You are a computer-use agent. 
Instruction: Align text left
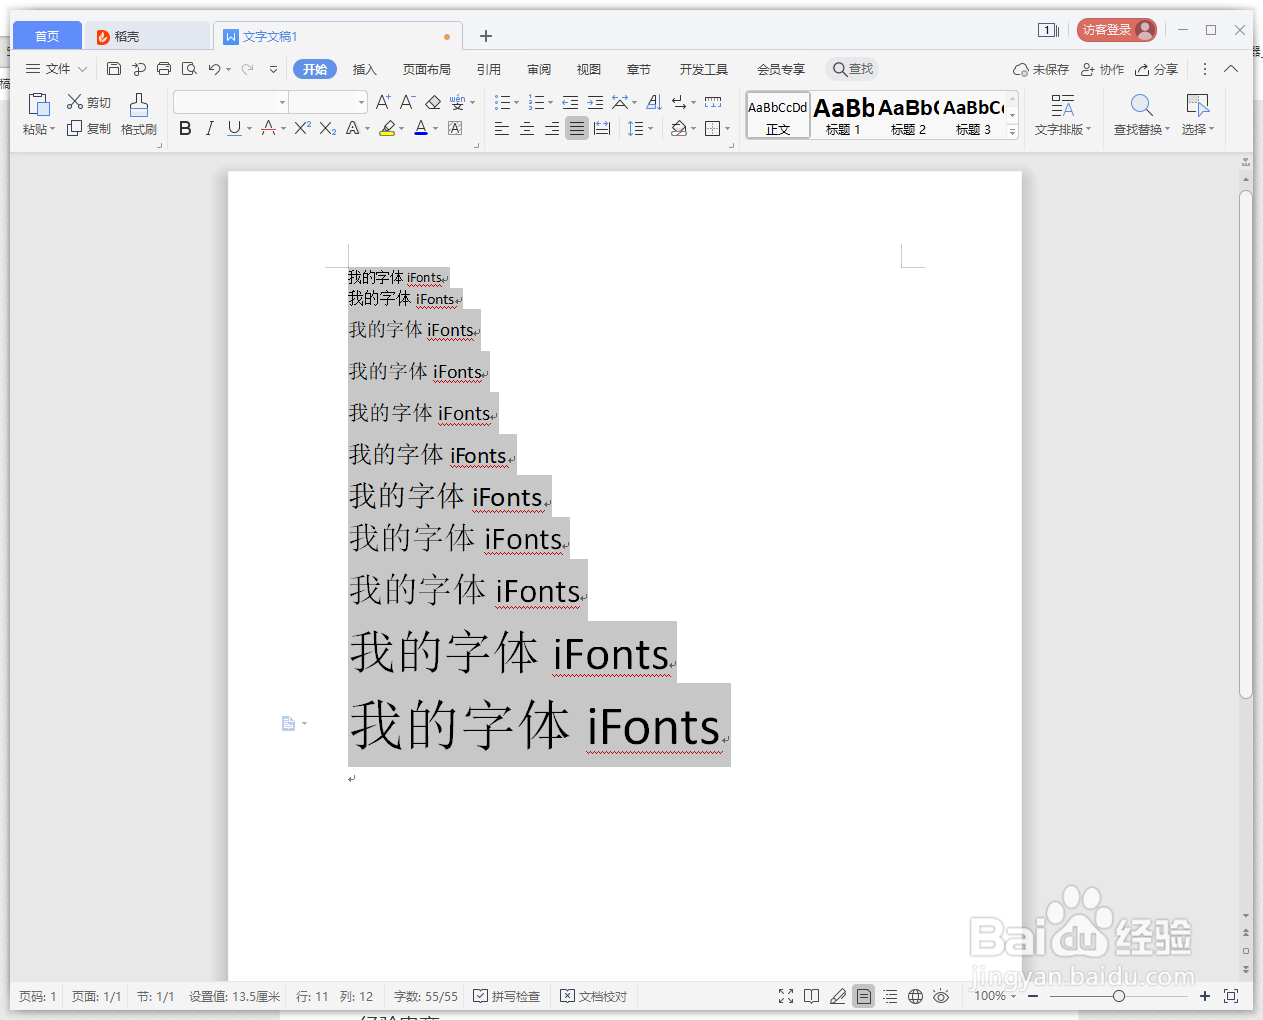pos(502,128)
